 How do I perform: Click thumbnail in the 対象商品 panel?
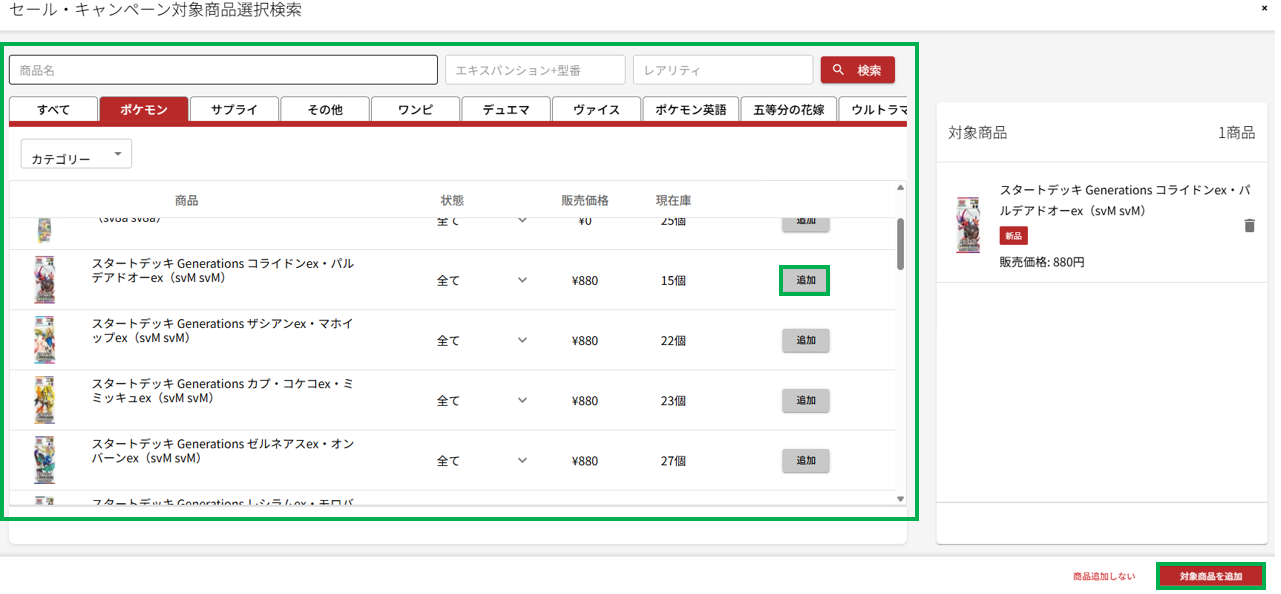point(967,225)
